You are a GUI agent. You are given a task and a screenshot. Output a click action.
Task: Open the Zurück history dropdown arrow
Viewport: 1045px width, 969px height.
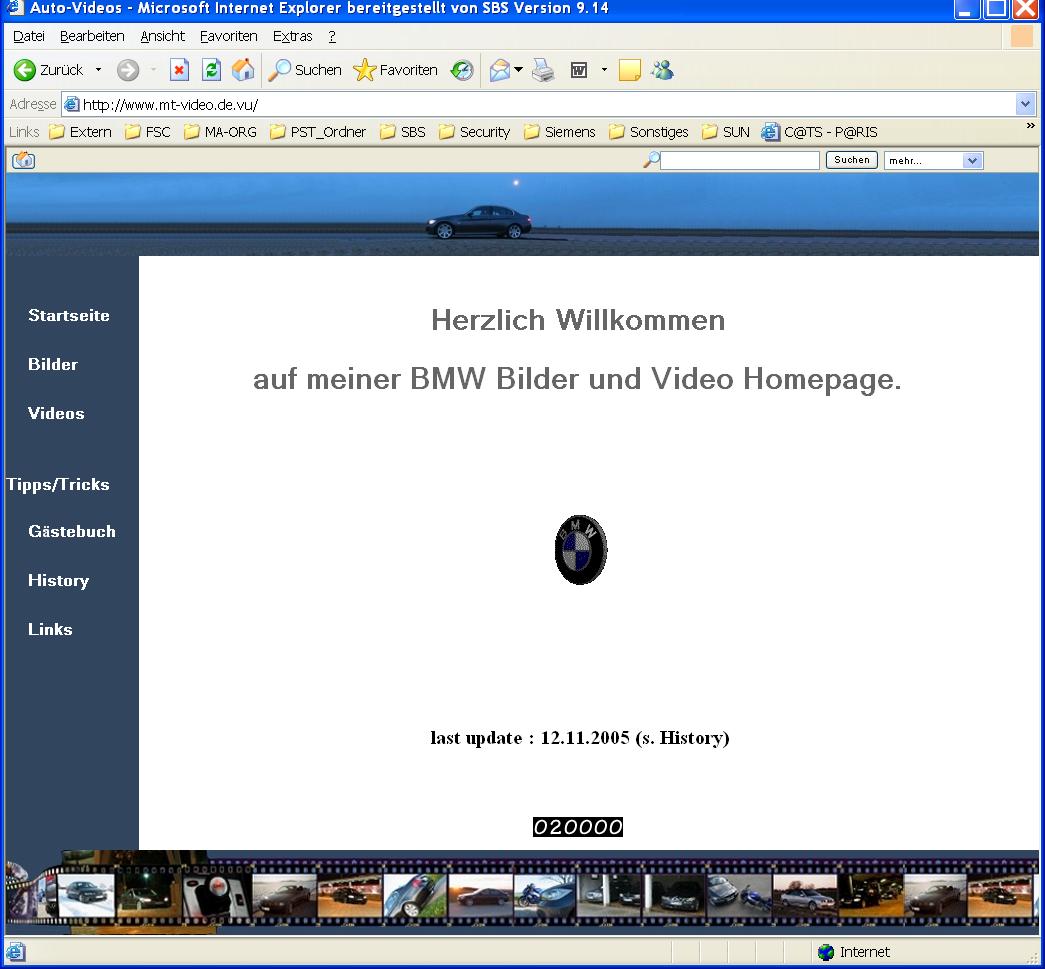[x=99, y=69]
